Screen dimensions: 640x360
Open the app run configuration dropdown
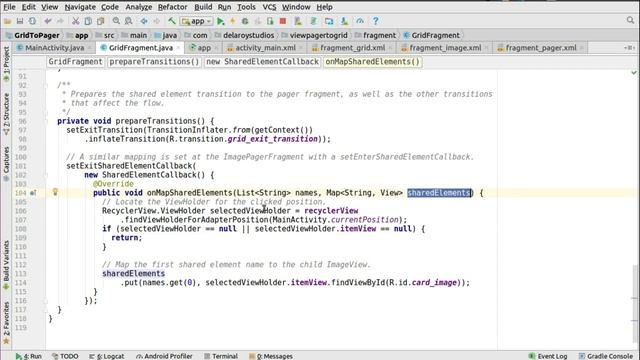(x=197, y=21)
